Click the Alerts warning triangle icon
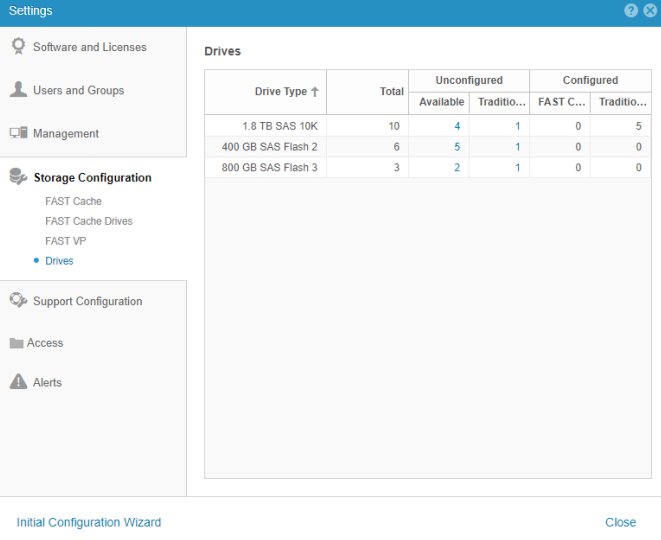This screenshot has width=661, height=540. tap(17, 382)
